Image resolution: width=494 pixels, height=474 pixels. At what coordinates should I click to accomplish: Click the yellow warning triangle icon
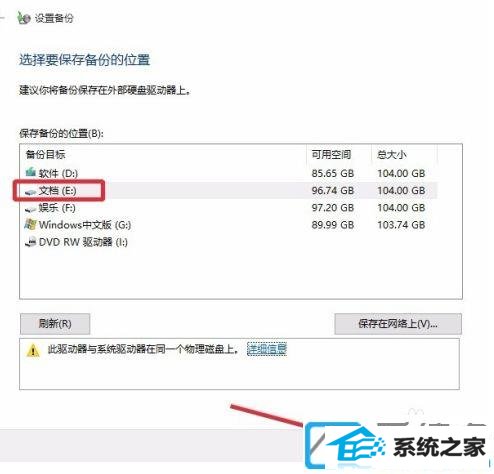[x=33, y=350]
